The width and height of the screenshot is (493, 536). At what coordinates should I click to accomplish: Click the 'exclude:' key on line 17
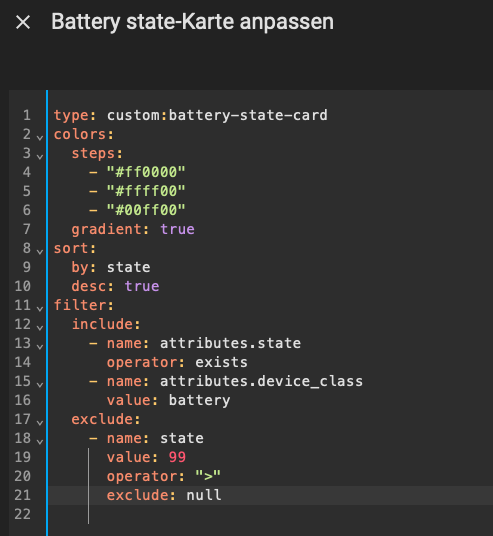click(x=106, y=419)
